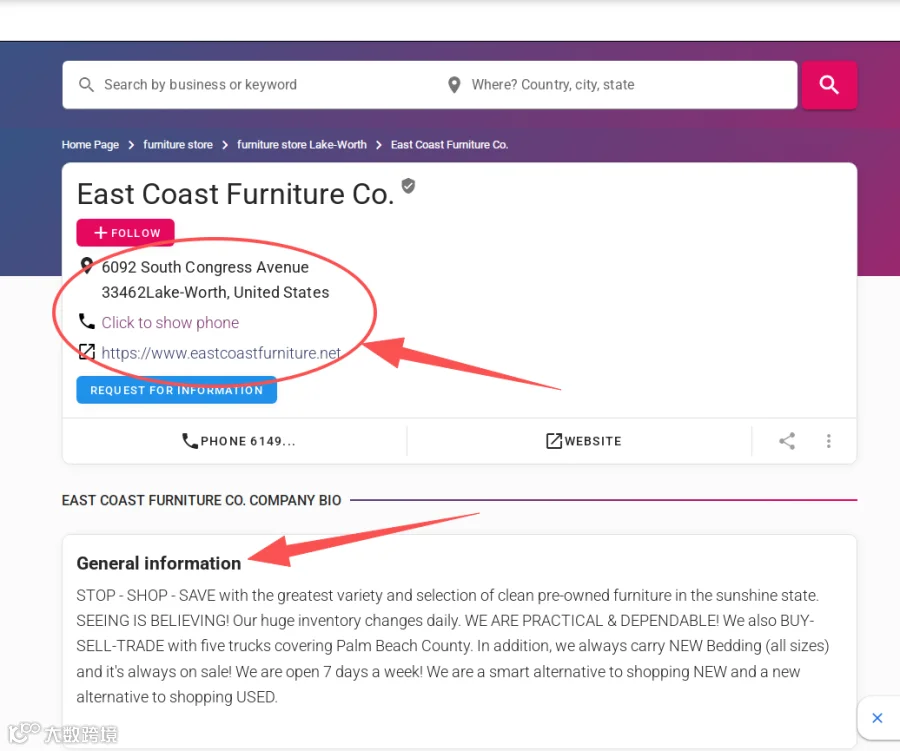Click chevron arrow after Home Page breadcrumb
The image size is (900, 751).
point(131,145)
